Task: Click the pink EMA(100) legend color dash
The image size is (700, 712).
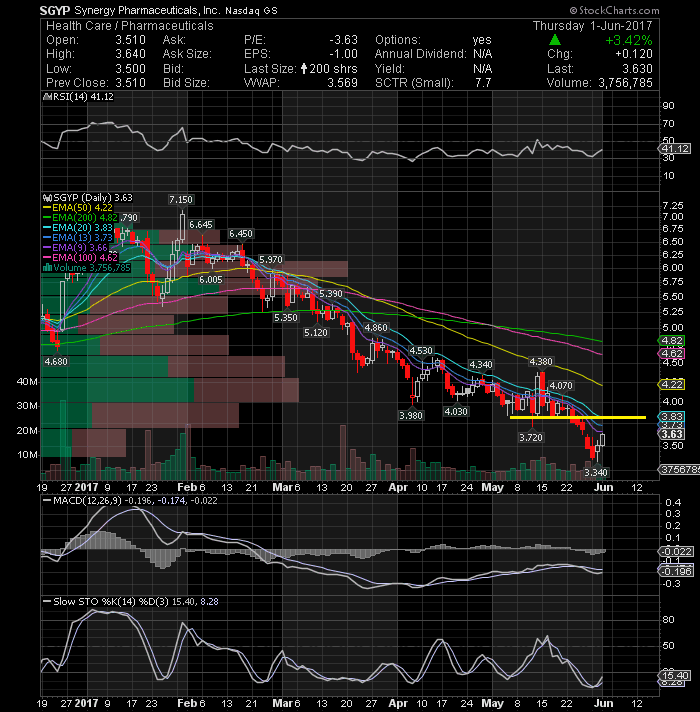Action: (46, 258)
